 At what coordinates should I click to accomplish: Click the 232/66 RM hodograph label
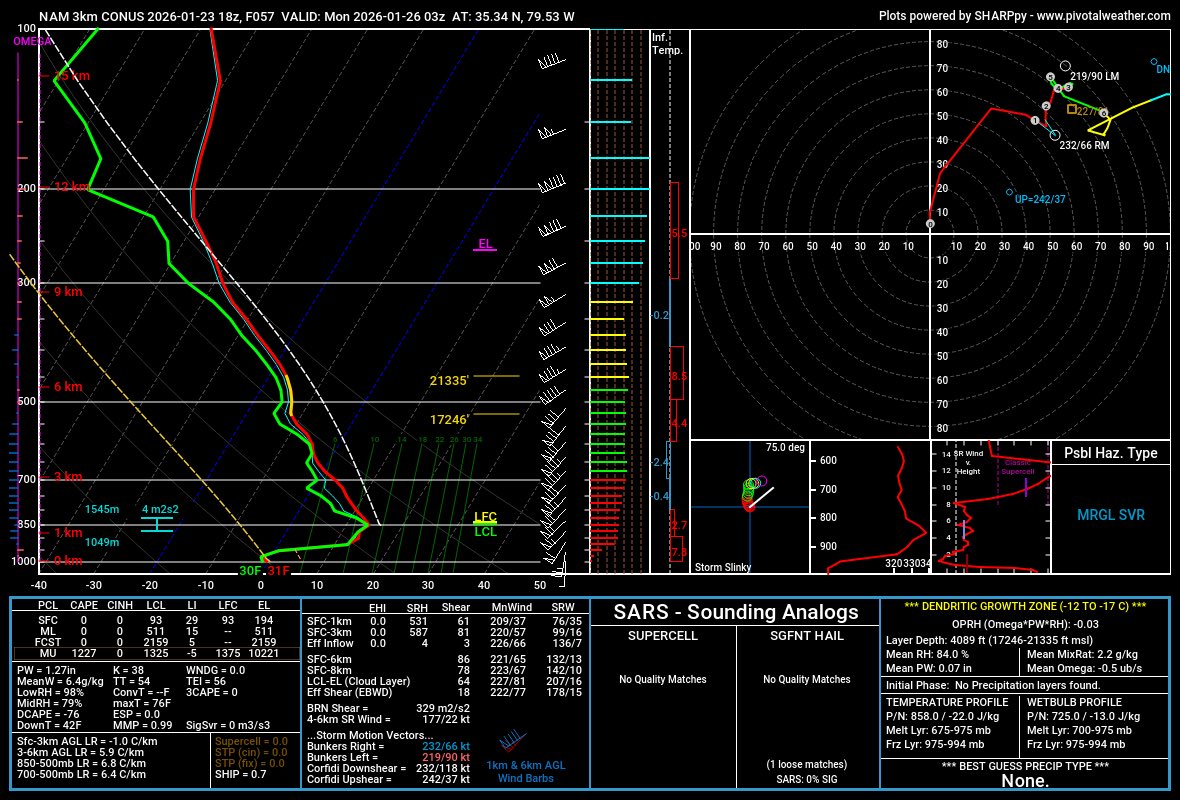click(1084, 145)
